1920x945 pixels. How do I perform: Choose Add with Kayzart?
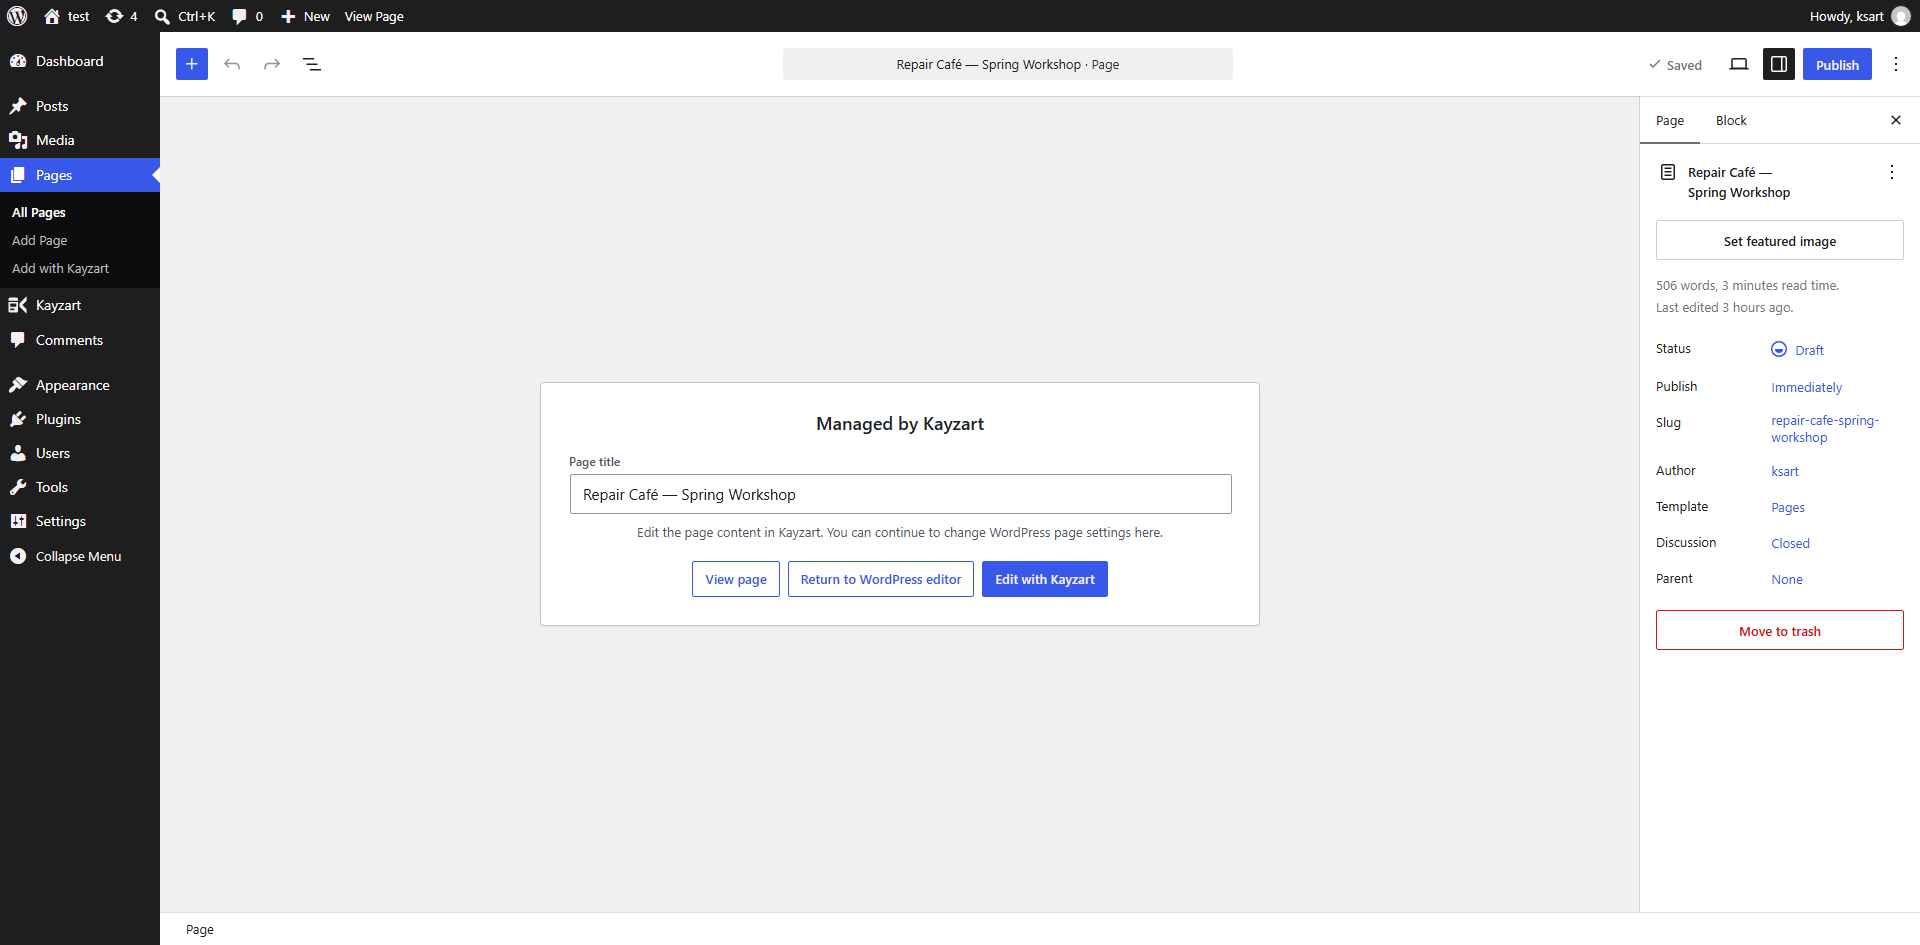point(60,268)
